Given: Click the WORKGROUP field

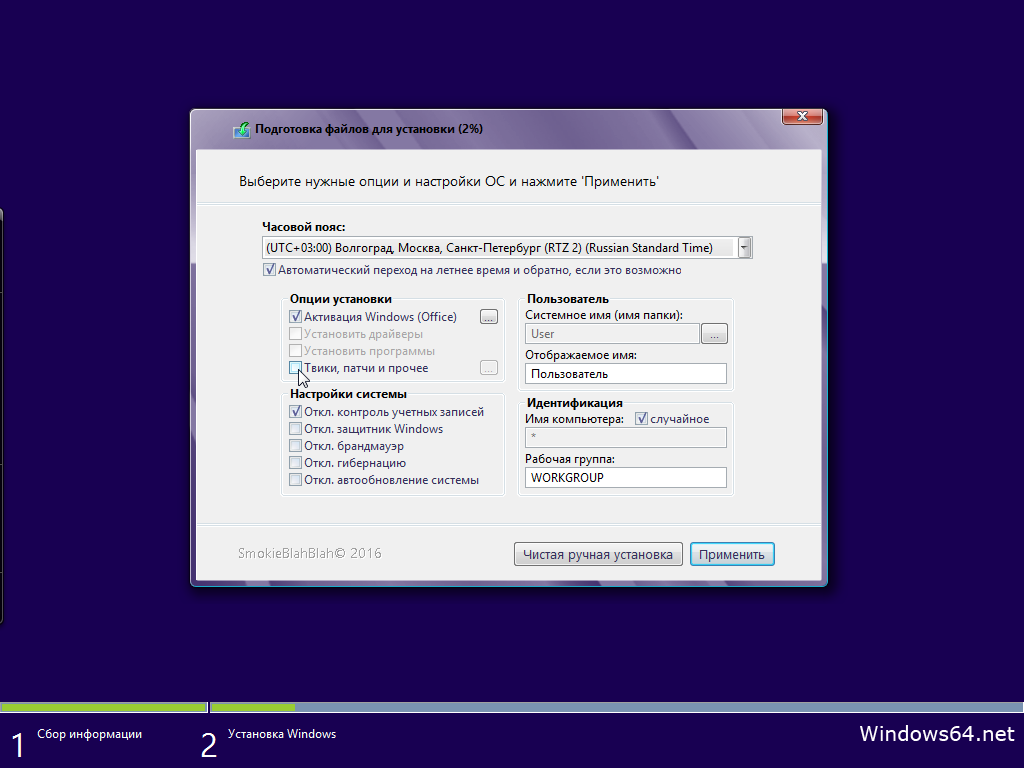Looking at the screenshot, I should coord(626,477).
